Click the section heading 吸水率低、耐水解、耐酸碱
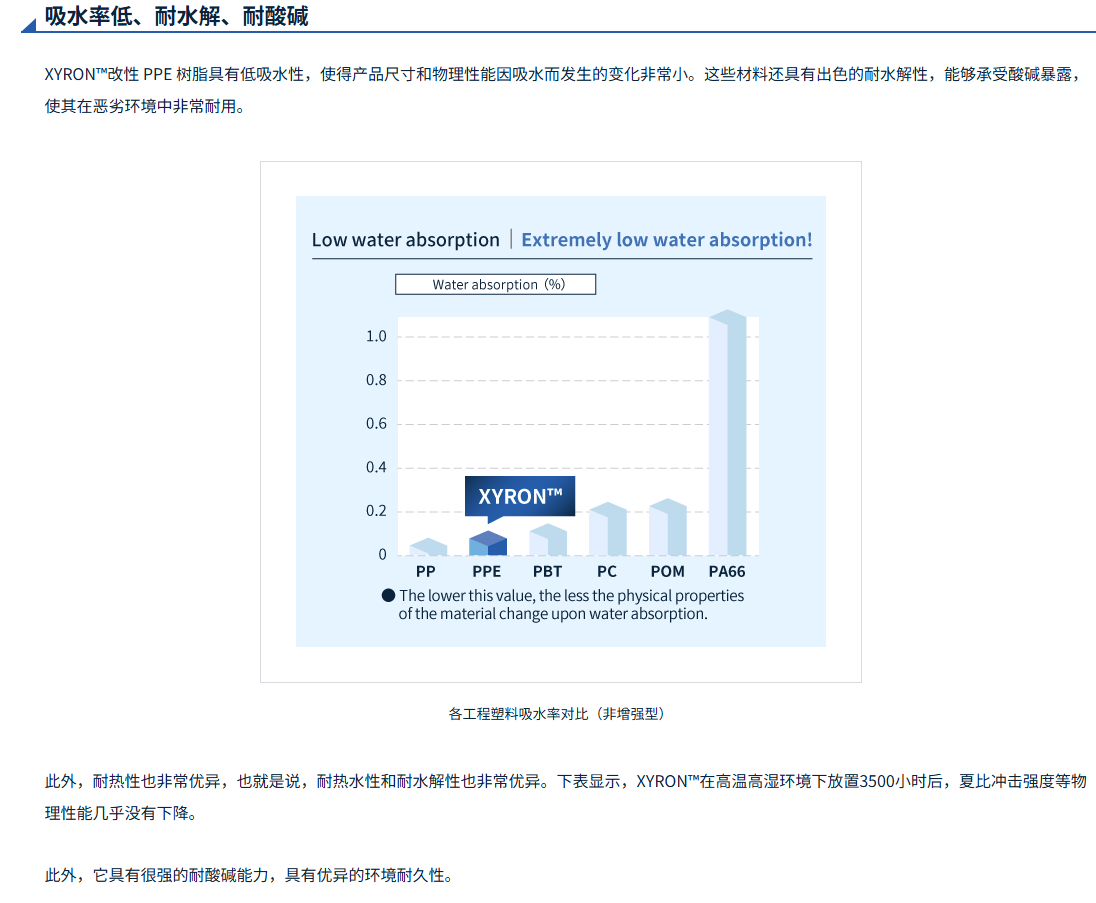 click(176, 16)
